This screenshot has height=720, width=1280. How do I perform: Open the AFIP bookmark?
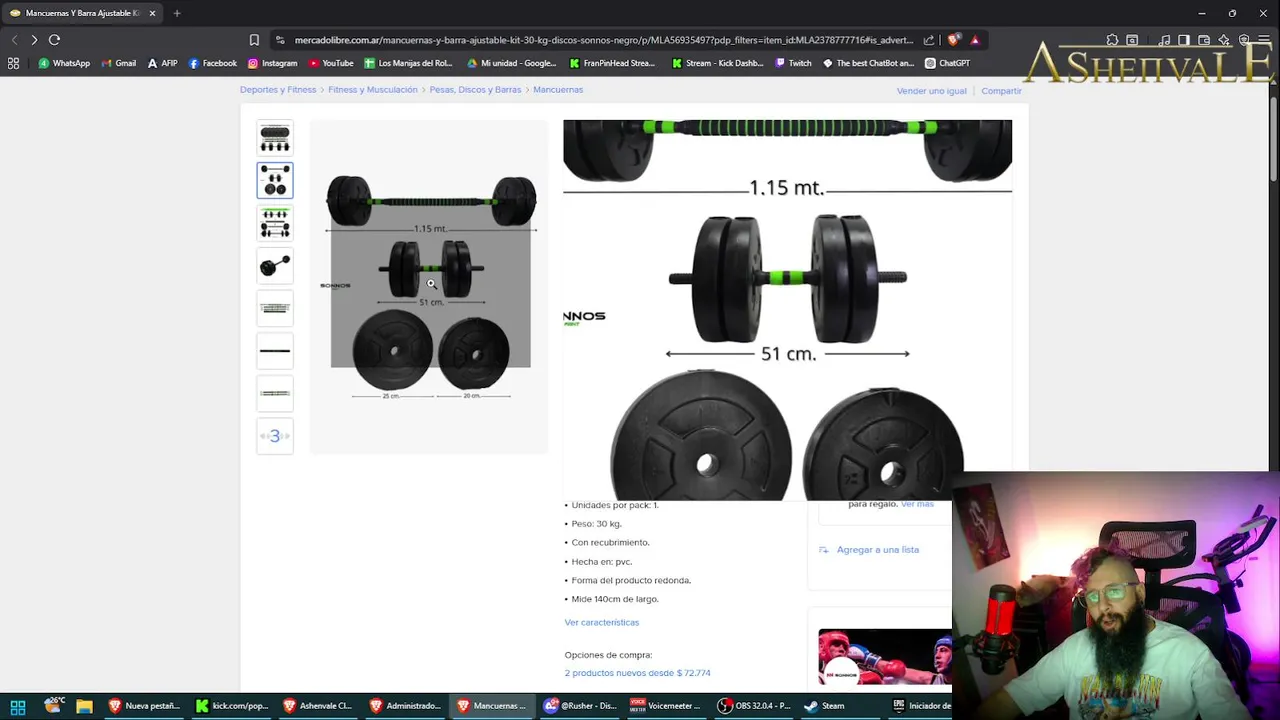pyautogui.click(x=162, y=63)
